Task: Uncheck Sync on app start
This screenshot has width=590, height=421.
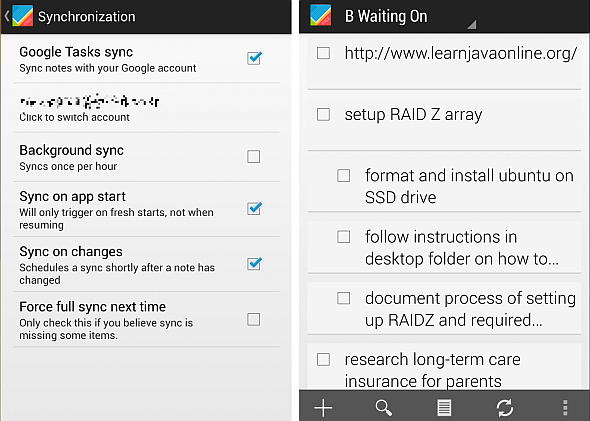Action: point(254,208)
